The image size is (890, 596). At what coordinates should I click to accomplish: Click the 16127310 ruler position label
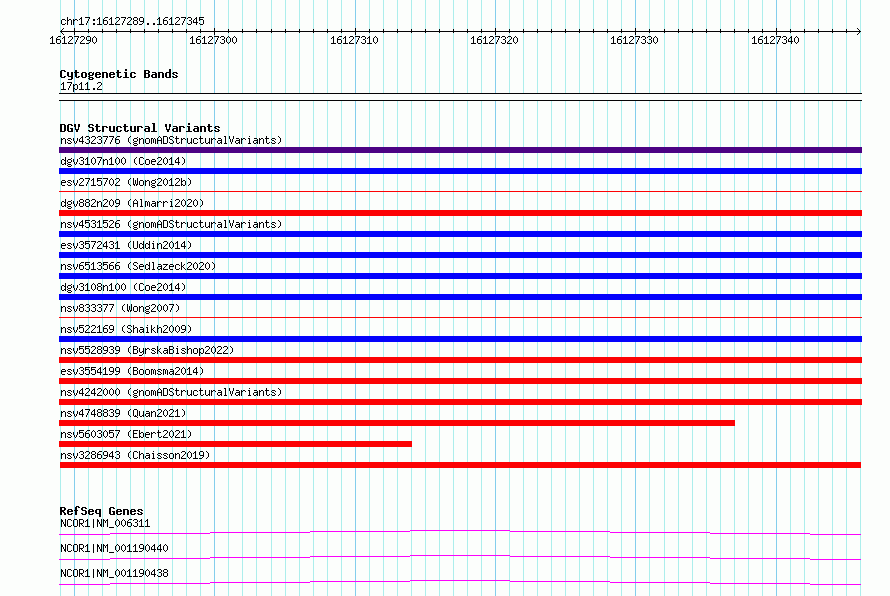(x=354, y=40)
